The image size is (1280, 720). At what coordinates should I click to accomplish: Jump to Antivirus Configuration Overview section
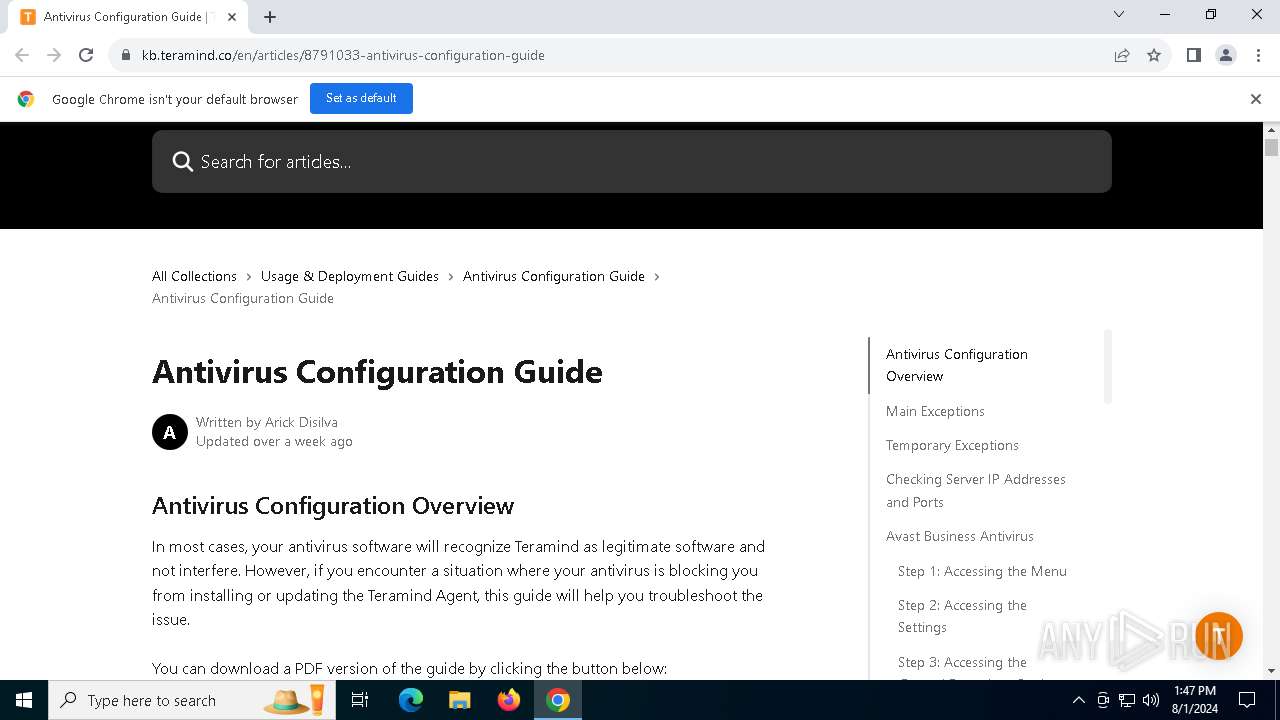click(957, 365)
